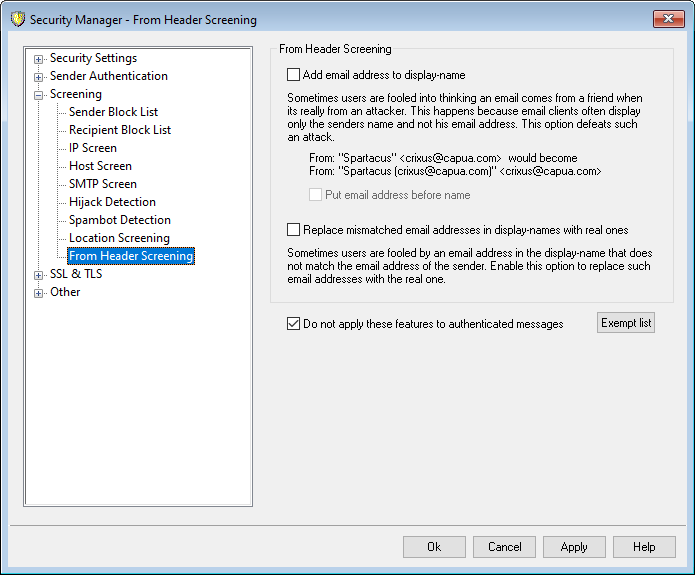This screenshot has height=575, width=695.
Task: Click the Security Manager shield icon in title bar
Action: coord(17,19)
